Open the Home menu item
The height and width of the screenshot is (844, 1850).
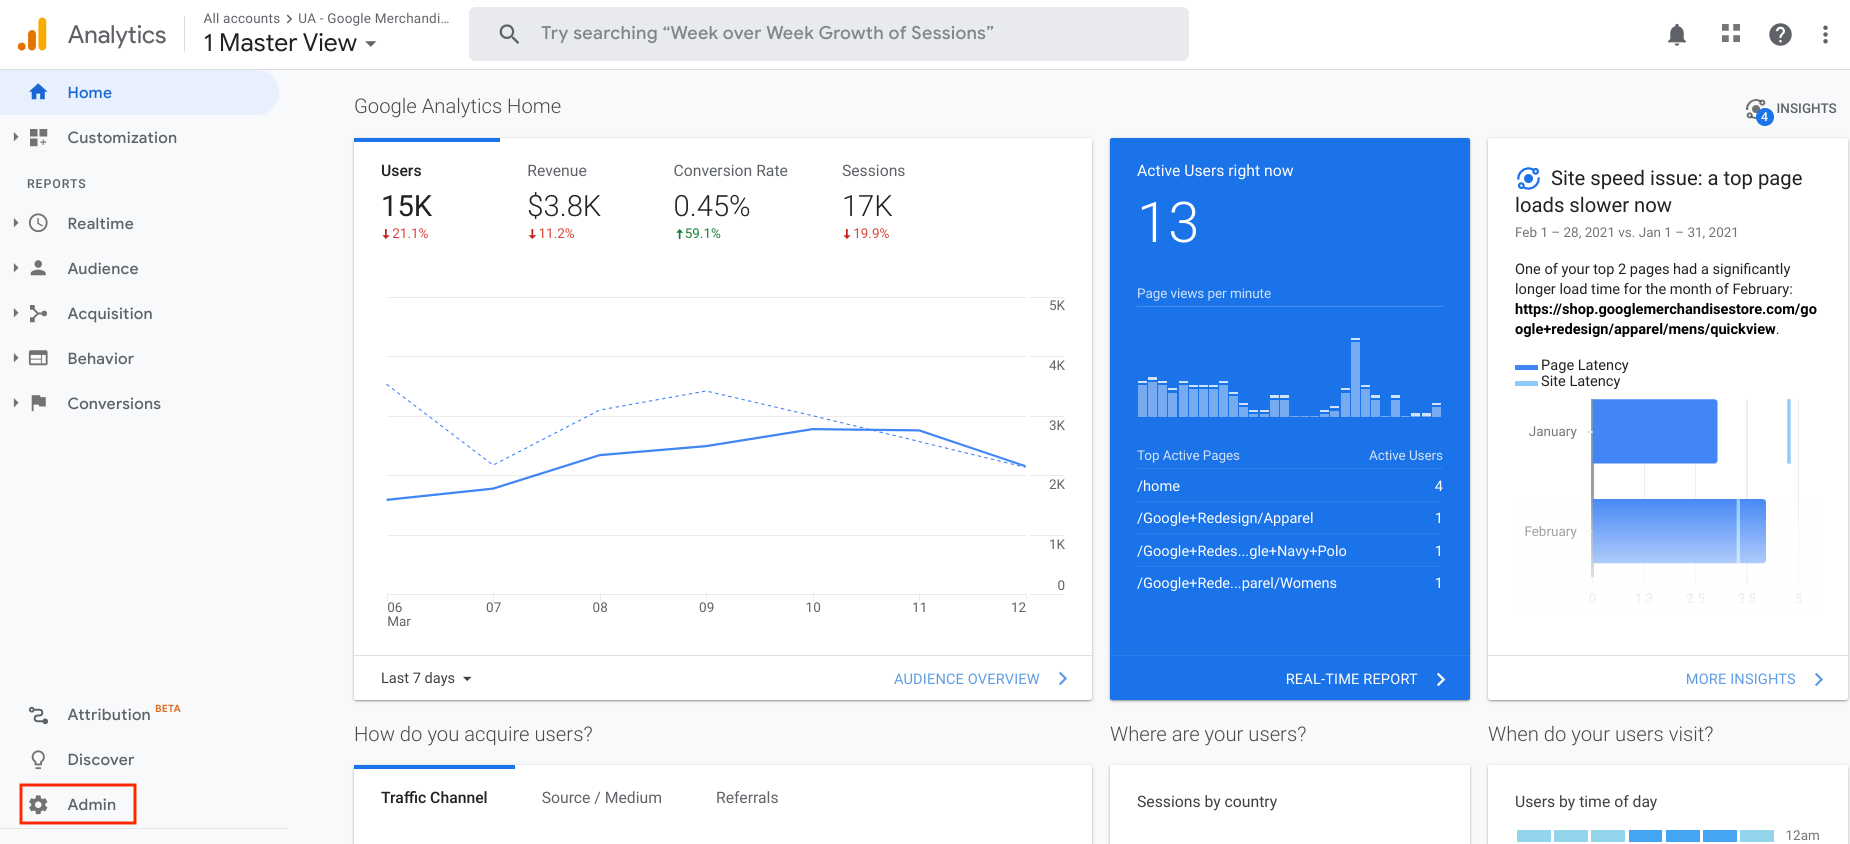point(139,92)
